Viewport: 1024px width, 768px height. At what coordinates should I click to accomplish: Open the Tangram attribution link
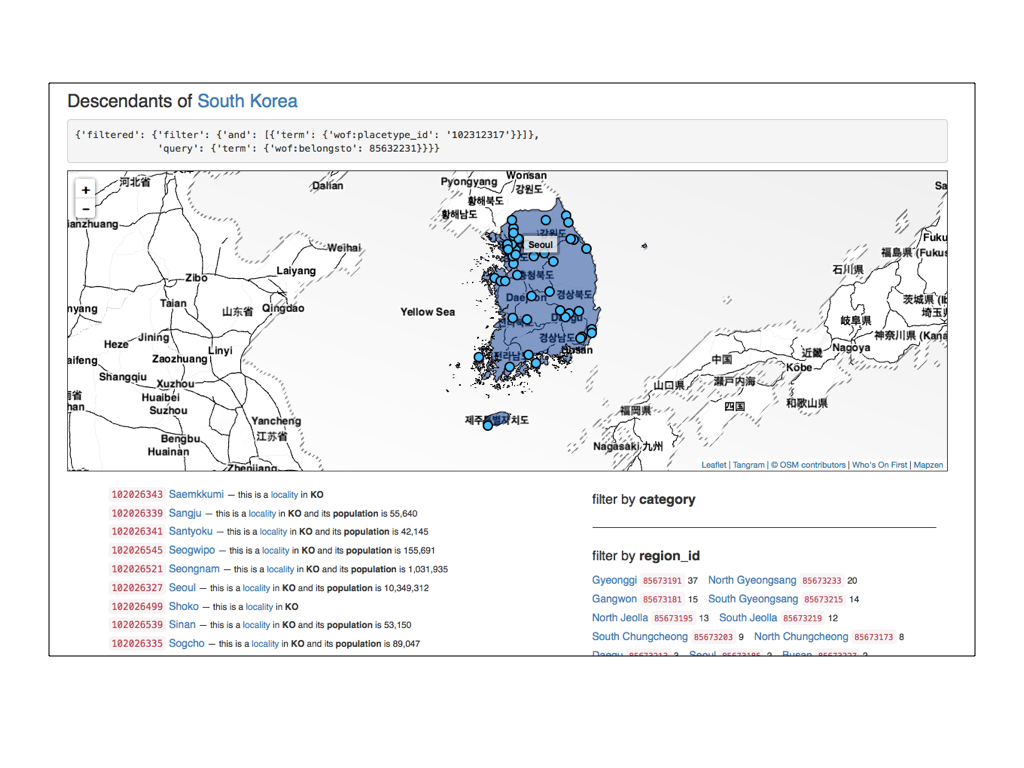point(748,465)
